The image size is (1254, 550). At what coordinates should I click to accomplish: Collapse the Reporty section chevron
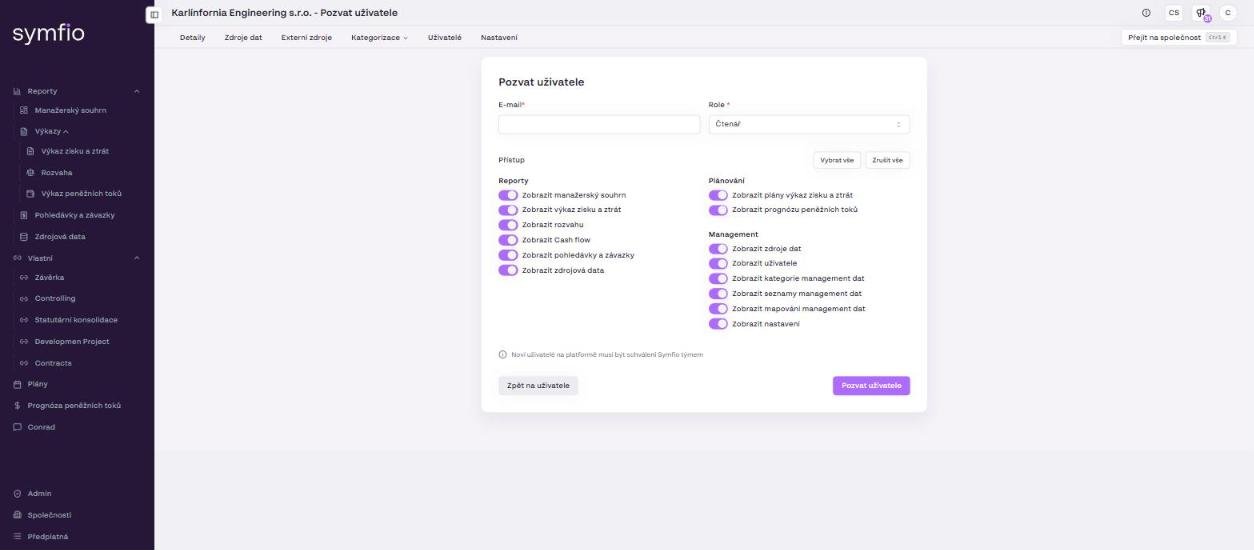[137, 91]
